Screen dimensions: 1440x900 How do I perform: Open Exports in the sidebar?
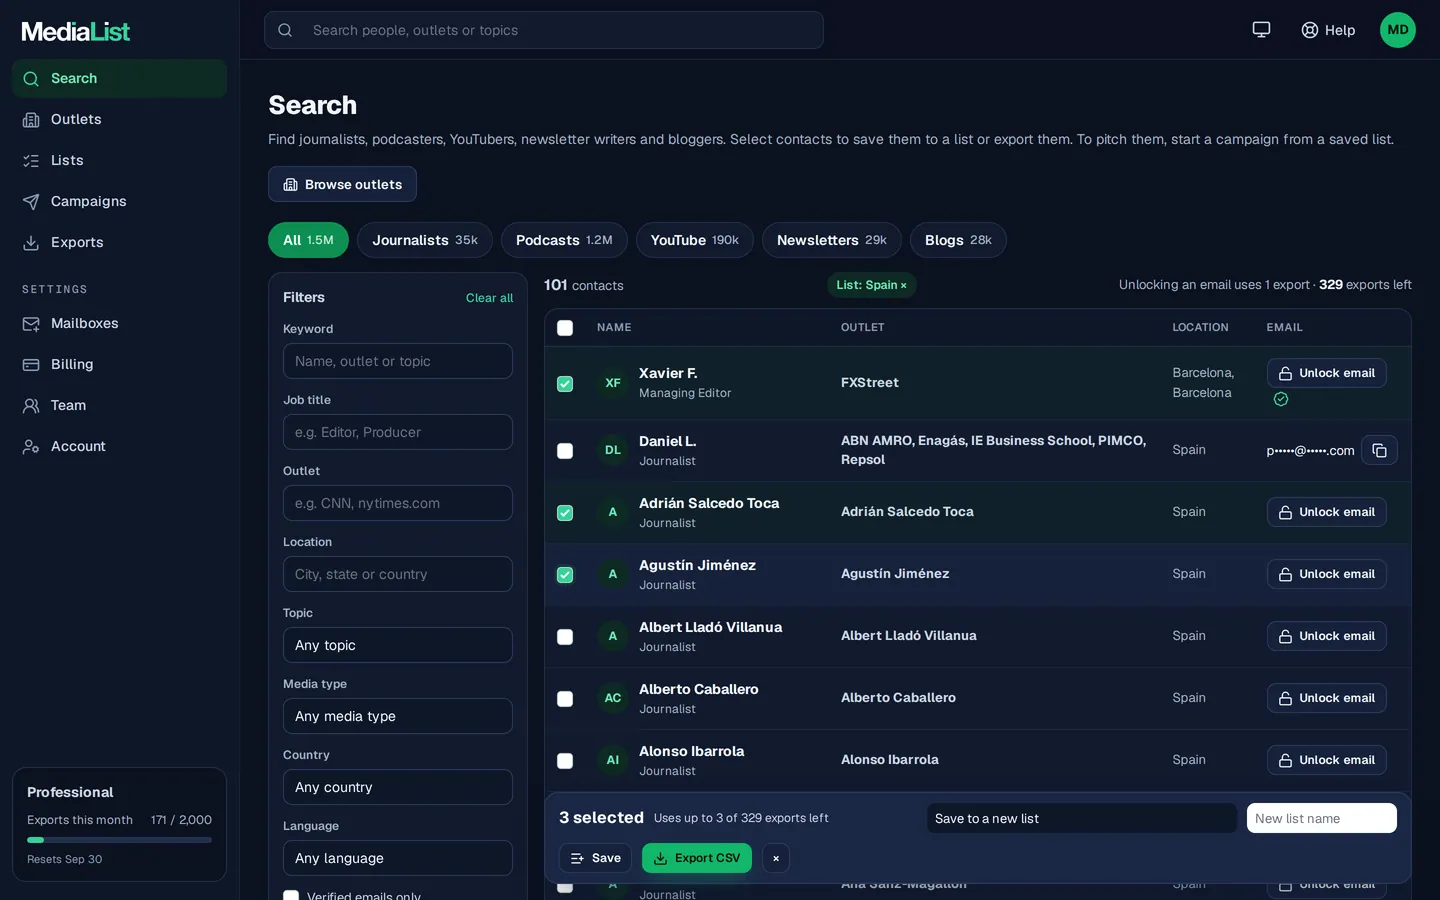click(x=119, y=242)
